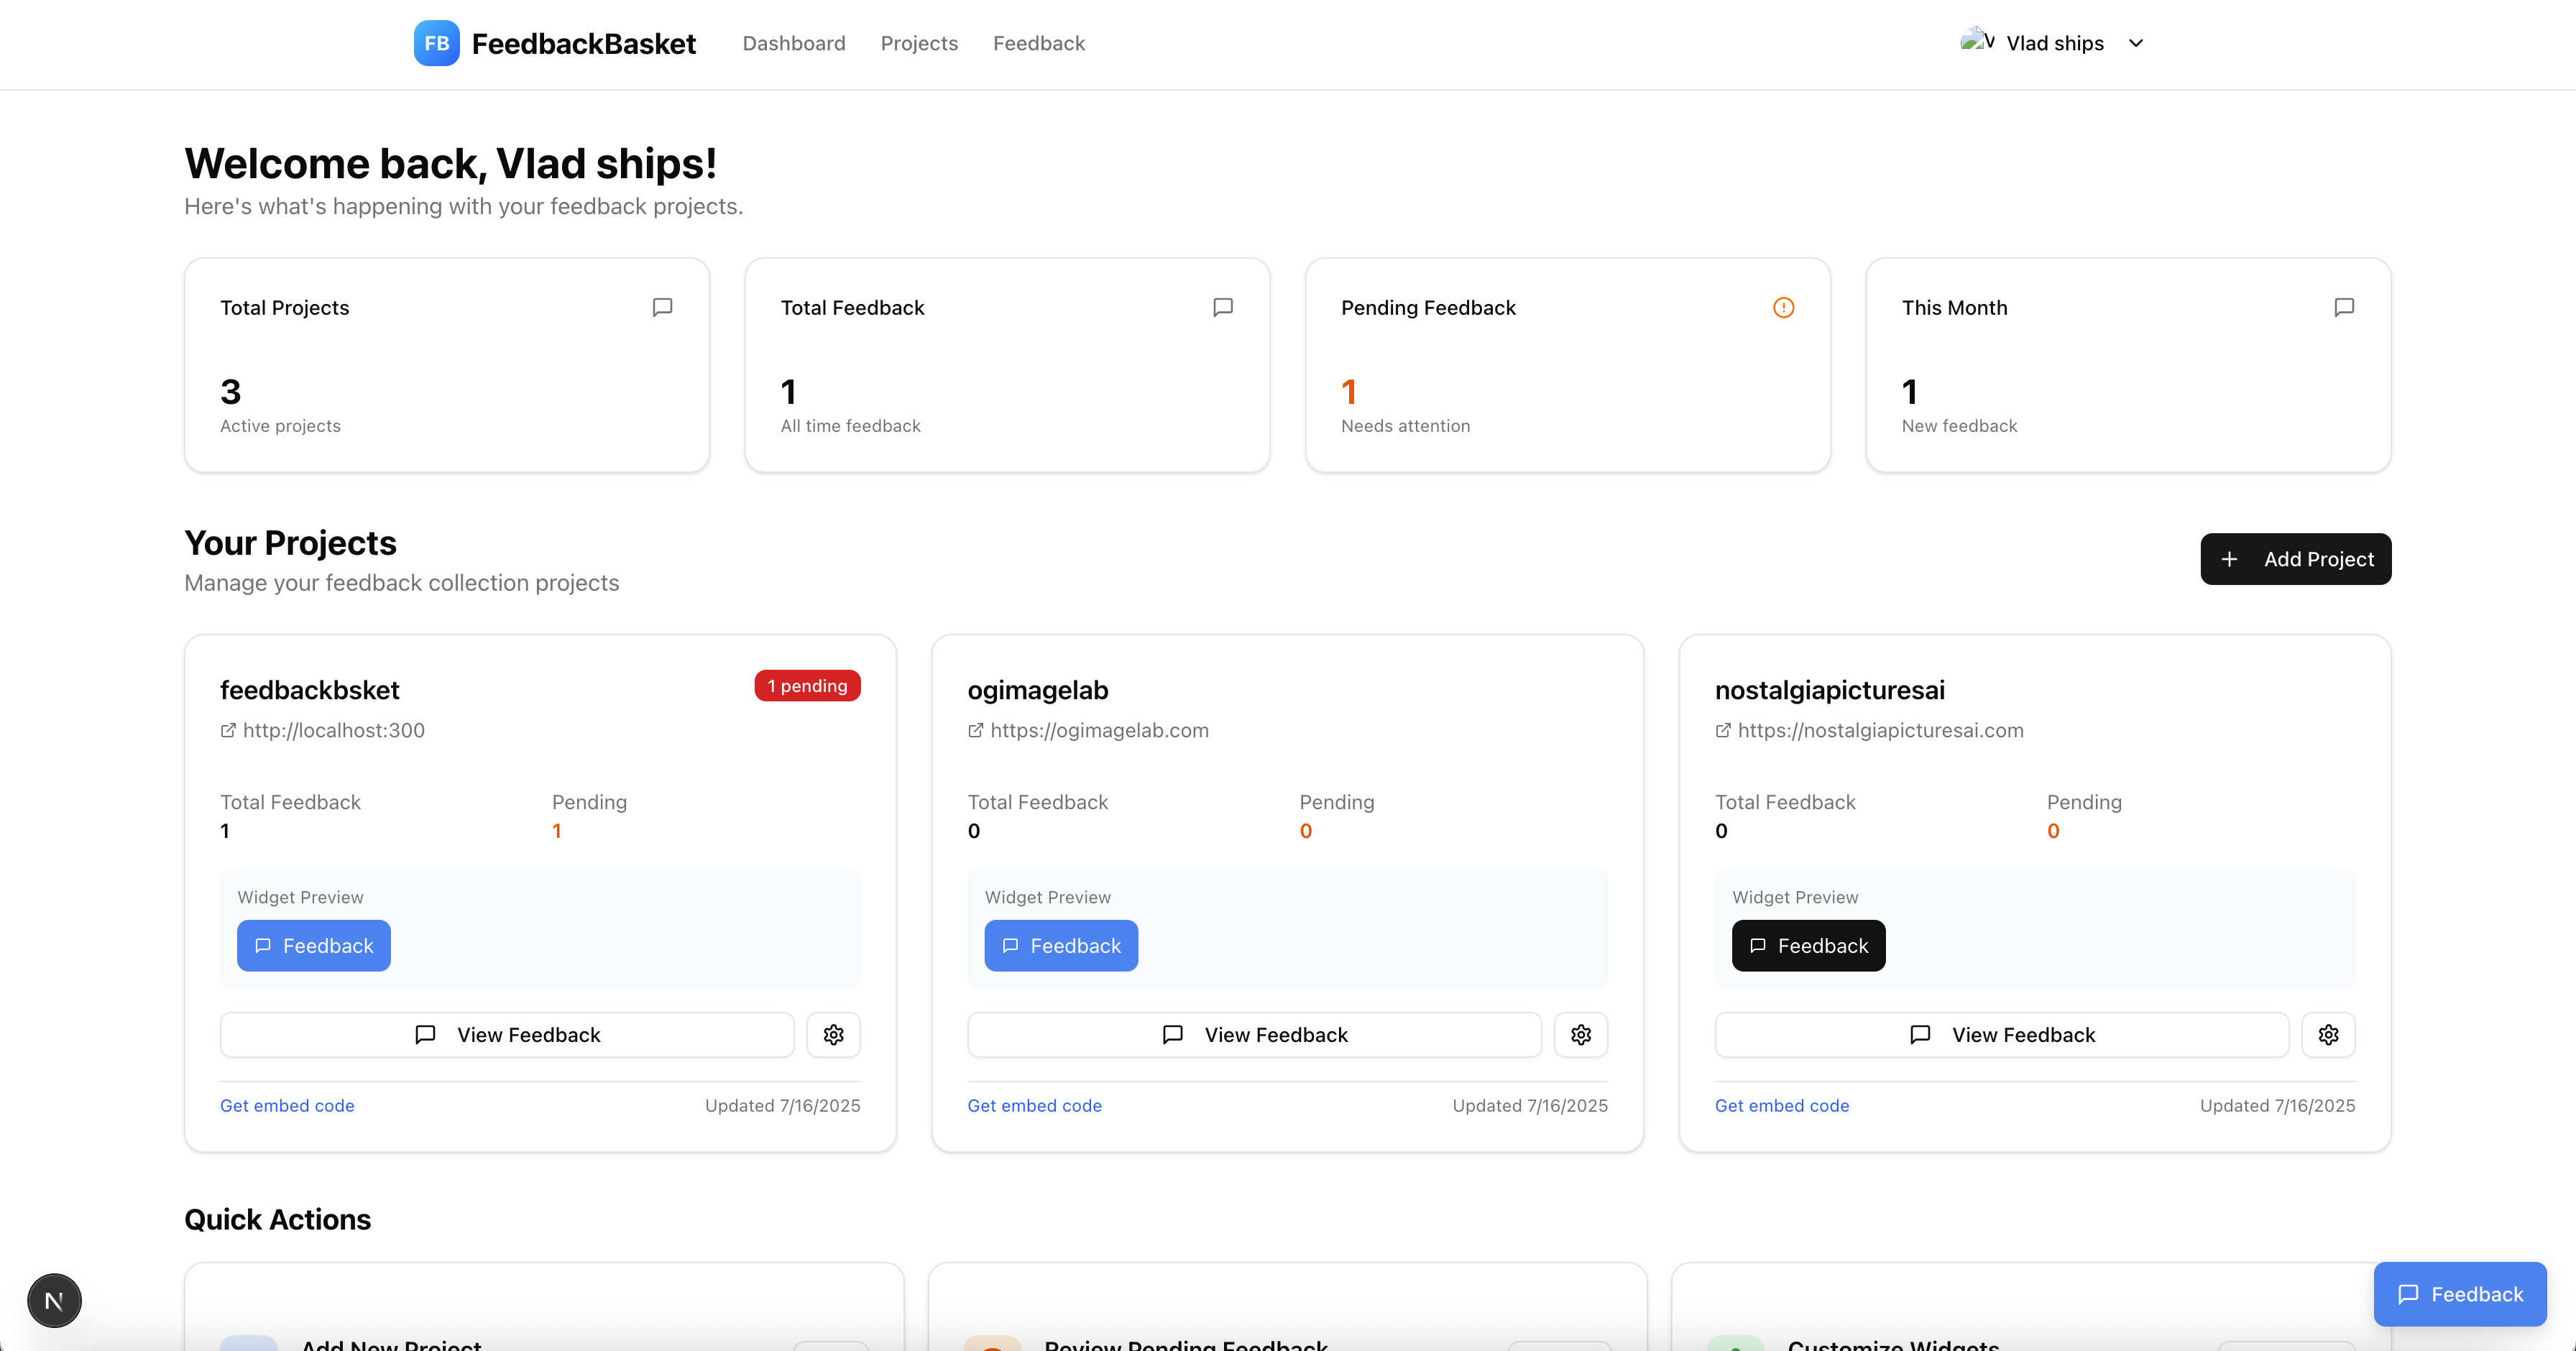The image size is (2576, 1351).
Task: Open settings gear for nostalgiapicturesai project
Action: tap(2327, 1034)
